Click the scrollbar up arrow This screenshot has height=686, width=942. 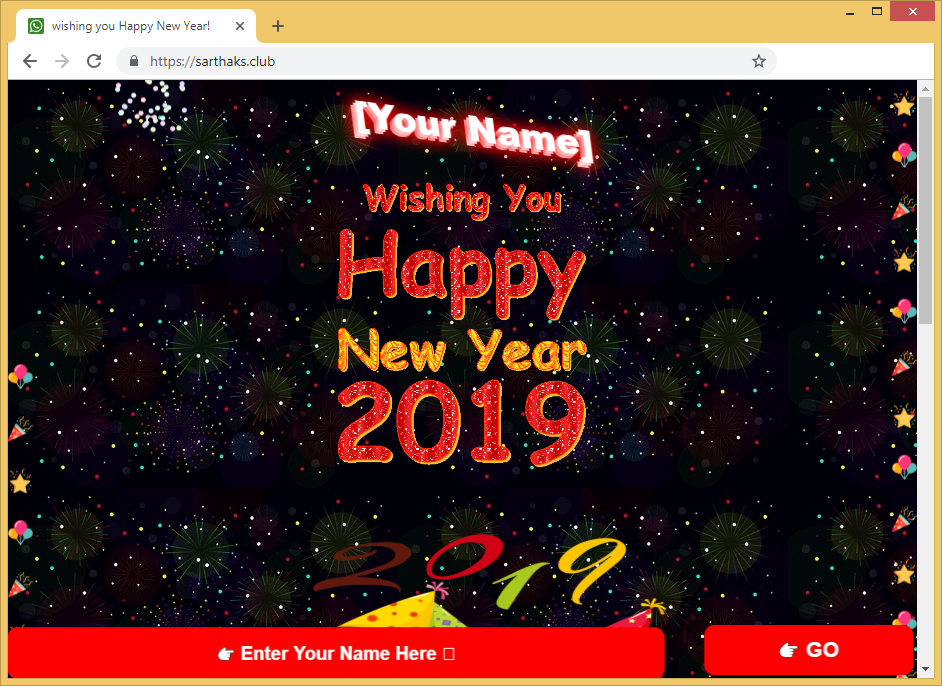point(925,88)
